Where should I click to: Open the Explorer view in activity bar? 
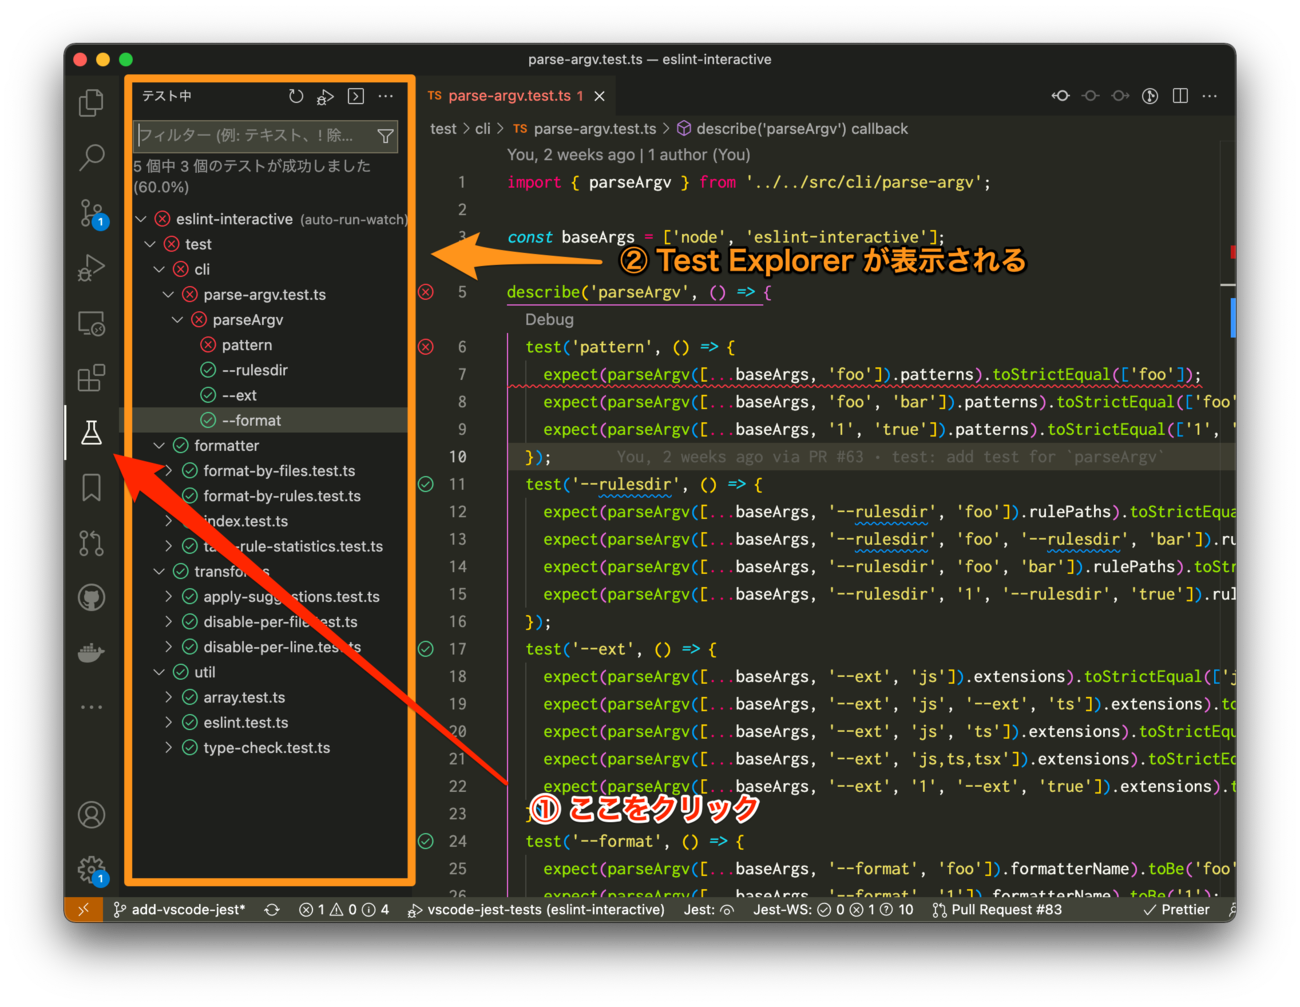coord(91,103)
